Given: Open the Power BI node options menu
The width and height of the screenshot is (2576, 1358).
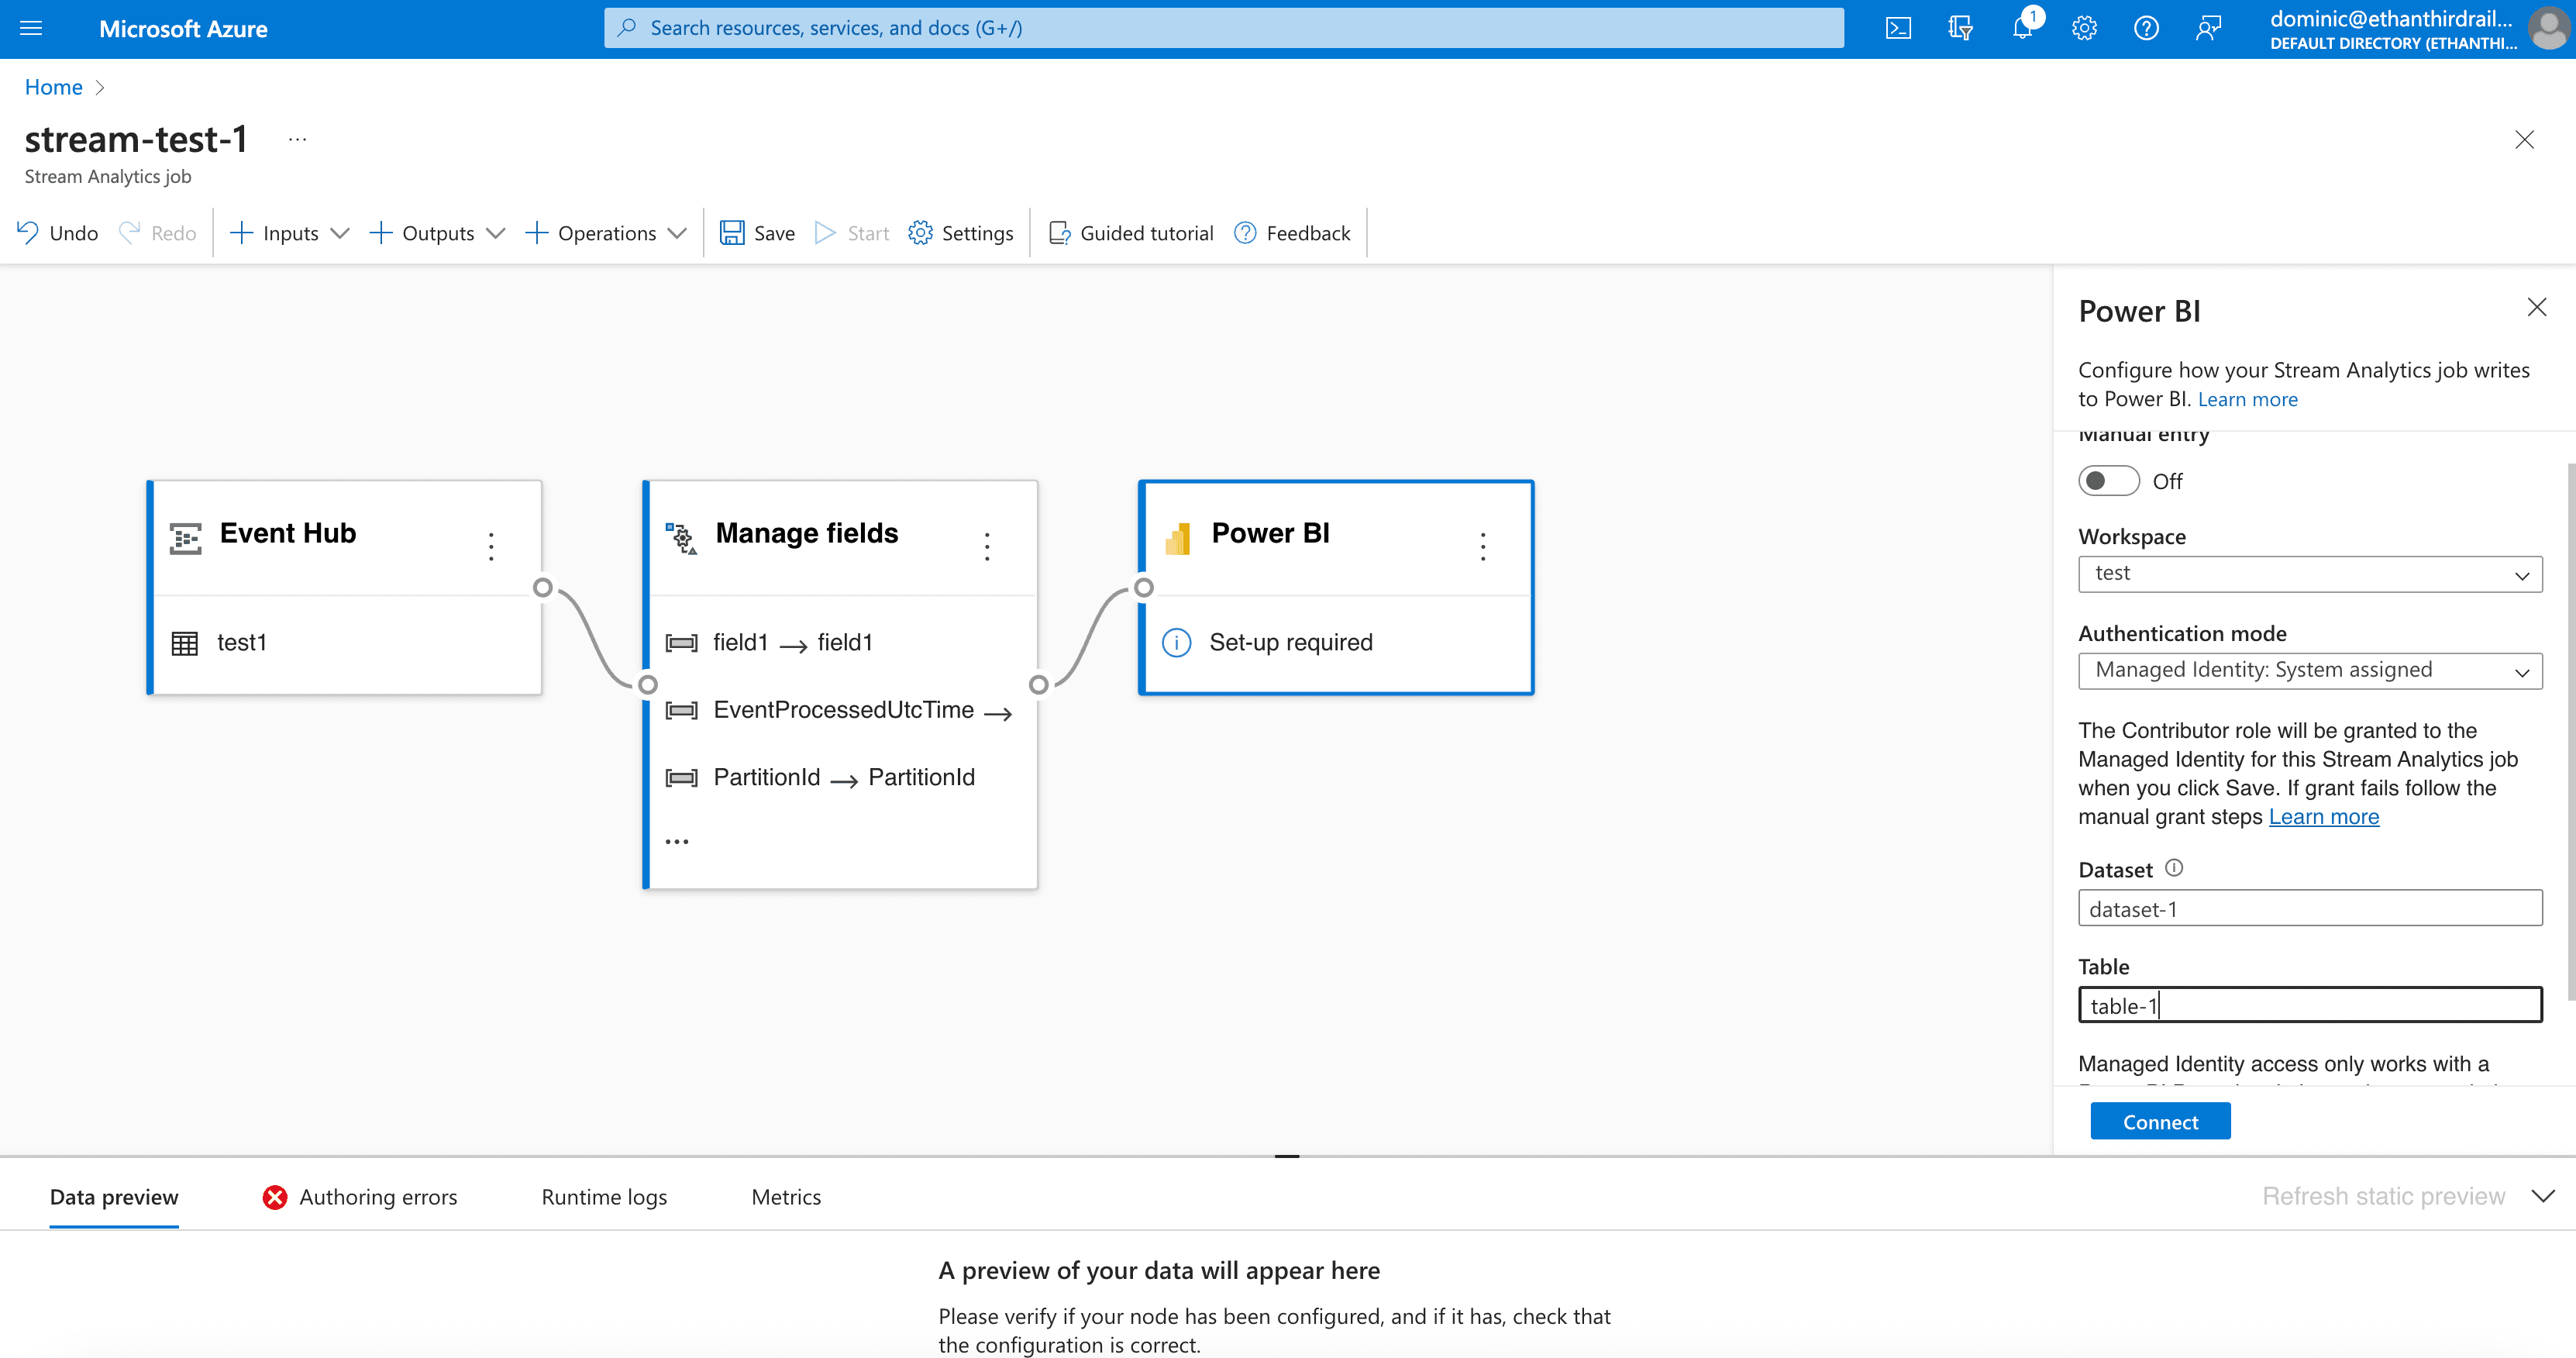Looking at the screenshot, I should pyautogui.click(x=1483, y=546).
